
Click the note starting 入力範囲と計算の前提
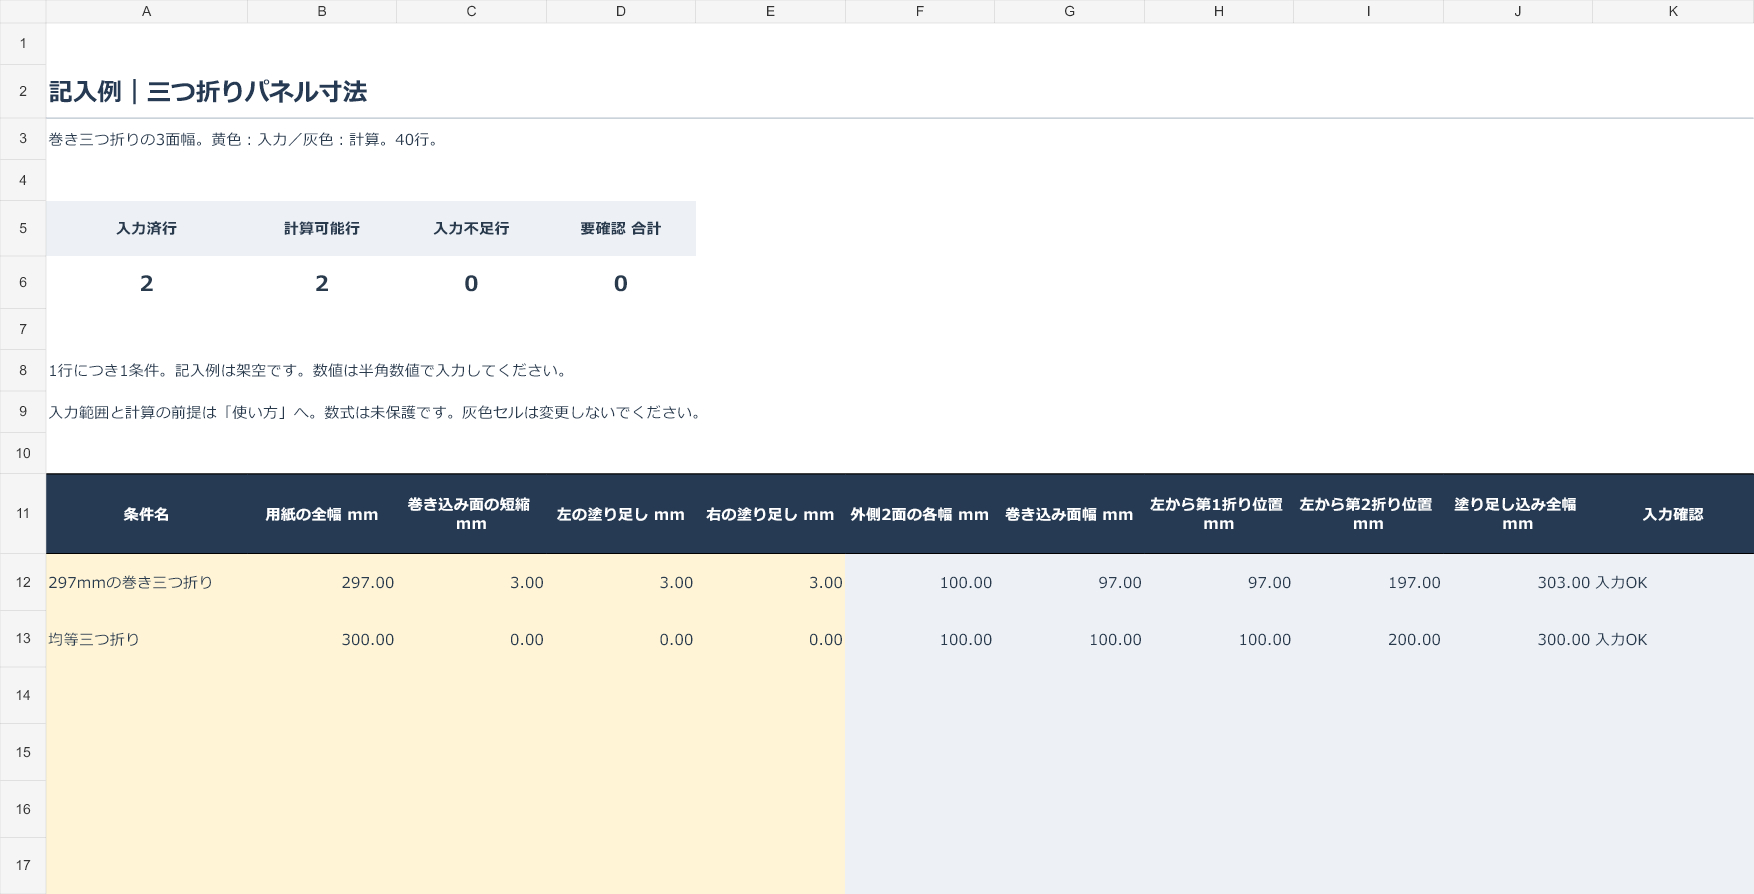click(378, 412)
